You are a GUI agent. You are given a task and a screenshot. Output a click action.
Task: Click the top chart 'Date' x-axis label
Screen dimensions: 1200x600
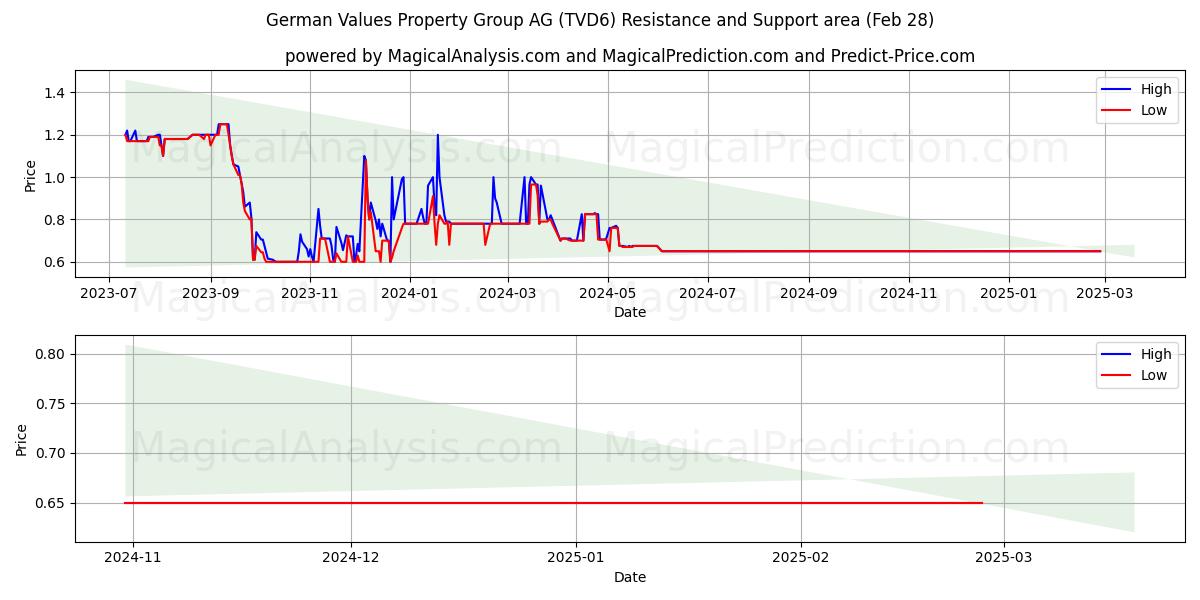point(630,312)
